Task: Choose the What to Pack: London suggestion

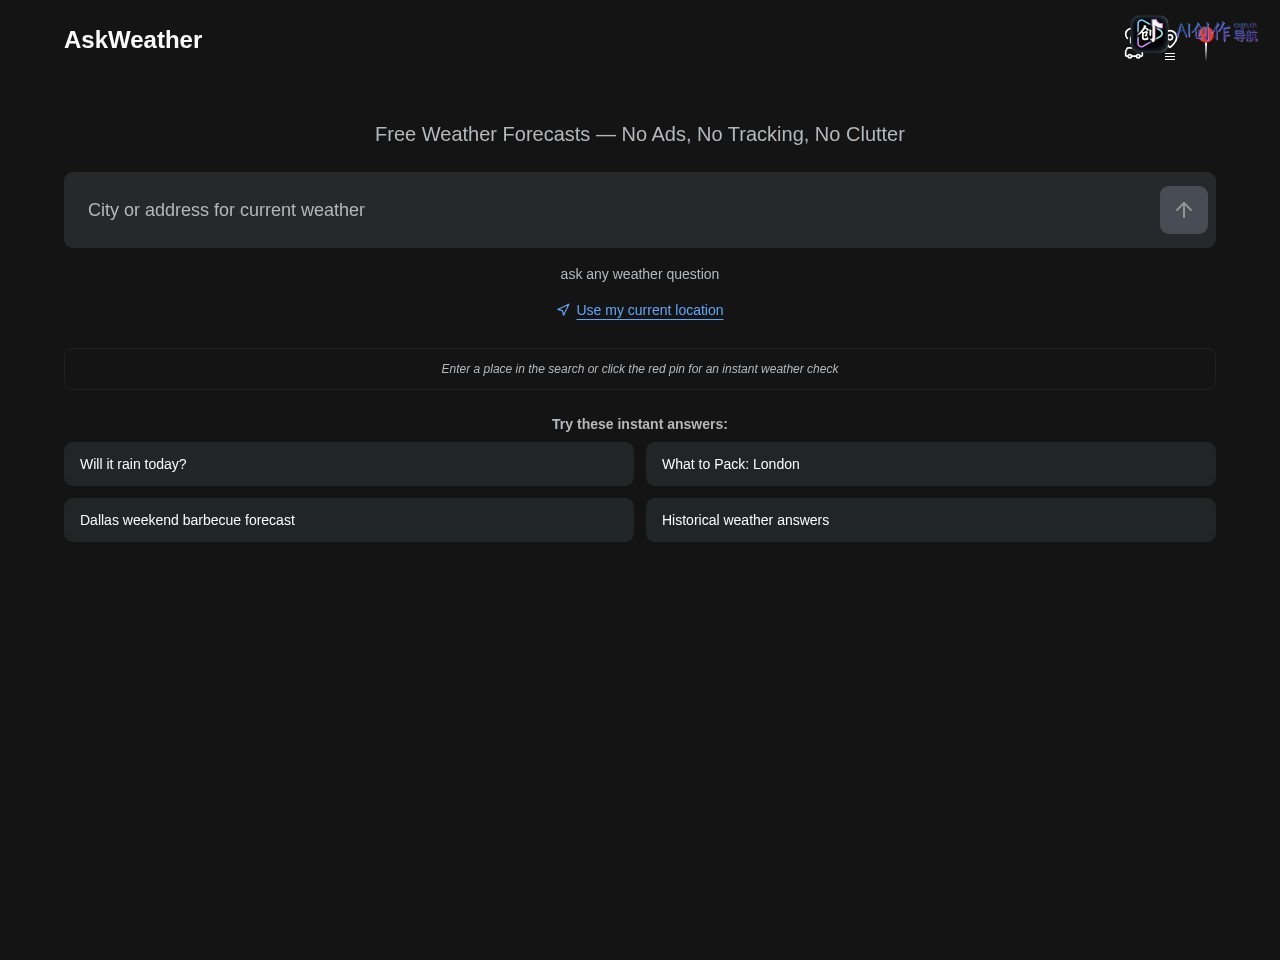Action: coord(931,464)
